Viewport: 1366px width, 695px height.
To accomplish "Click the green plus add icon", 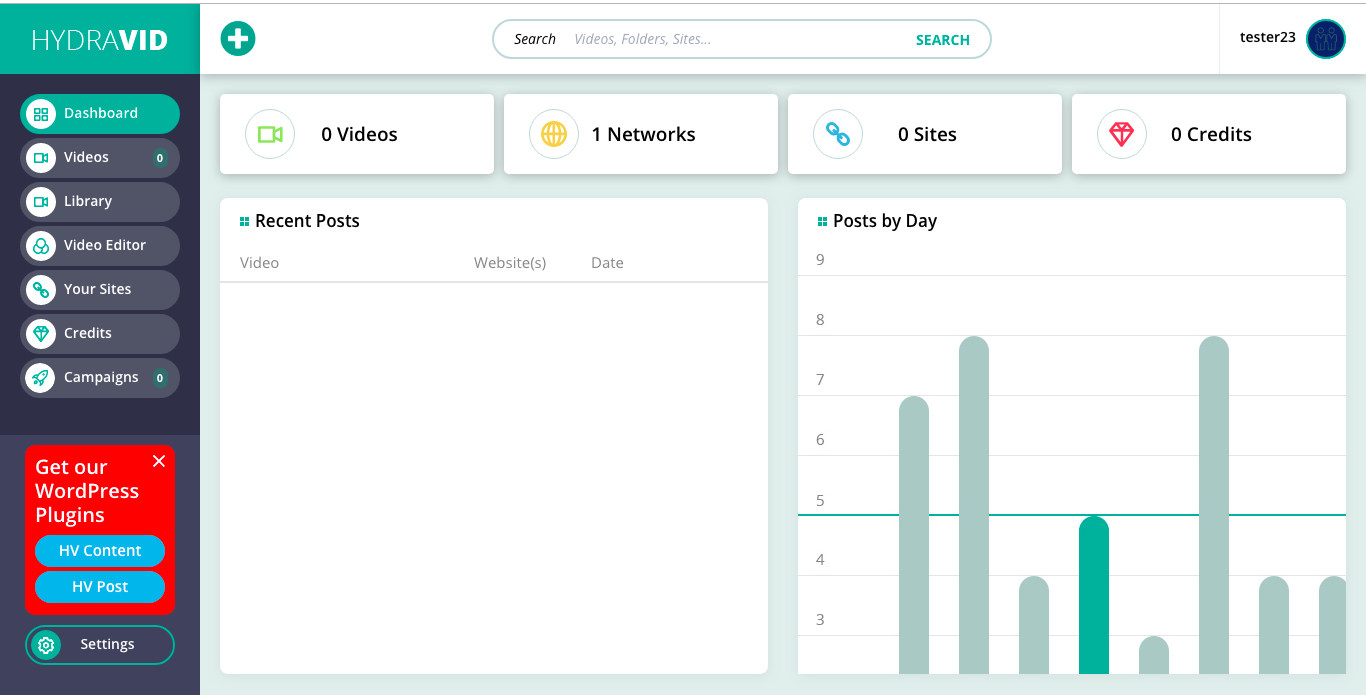I will click(238, 39).
